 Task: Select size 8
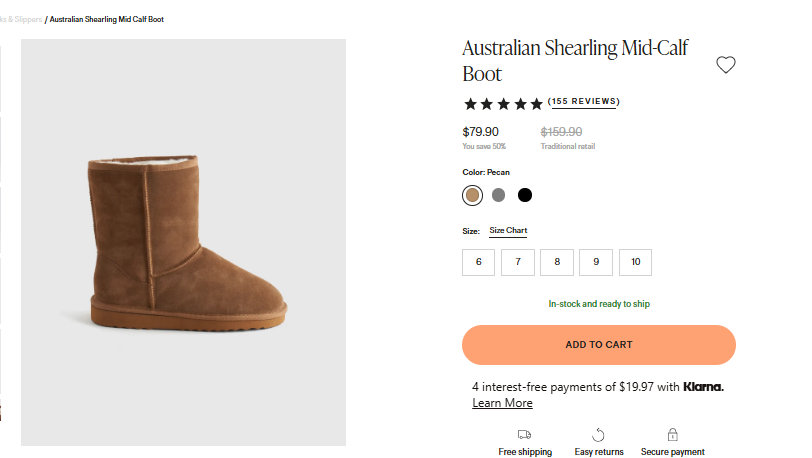click(x=557, y=262)
